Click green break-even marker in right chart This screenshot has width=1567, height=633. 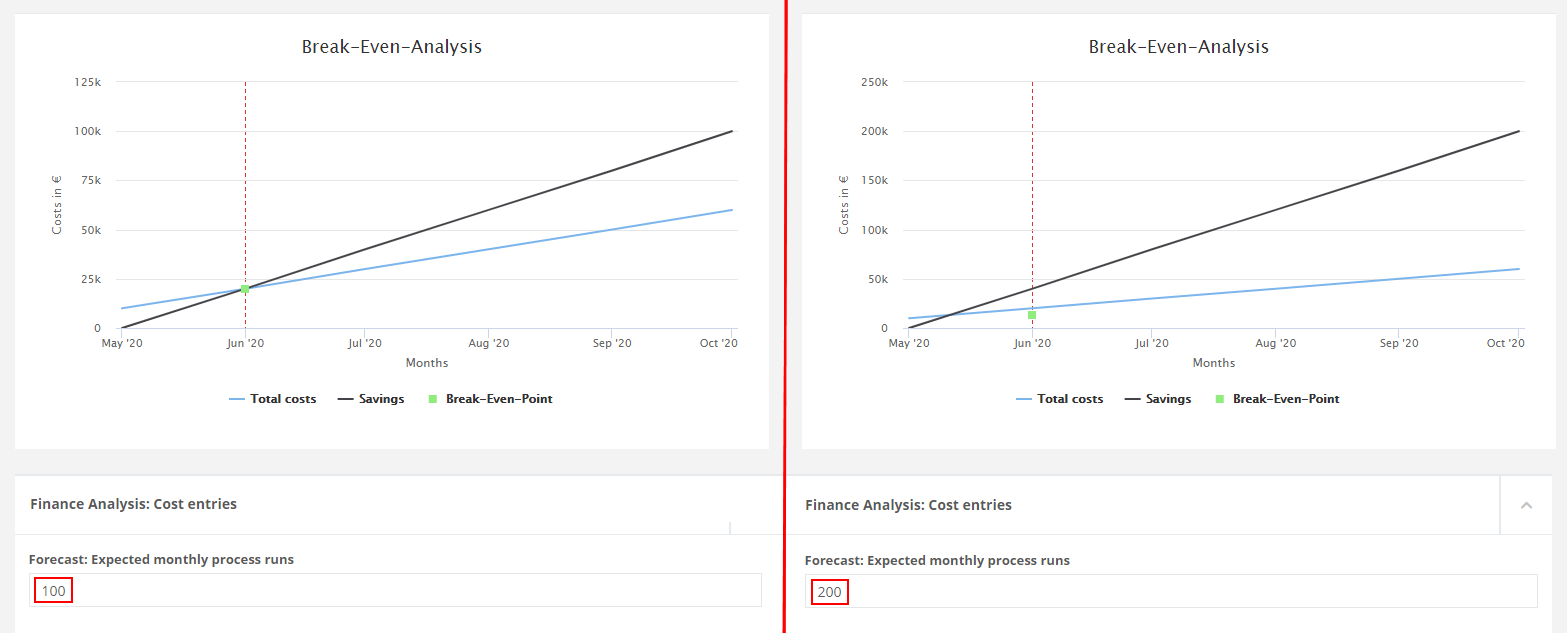pyautogui.click(x=1032, y=315)
